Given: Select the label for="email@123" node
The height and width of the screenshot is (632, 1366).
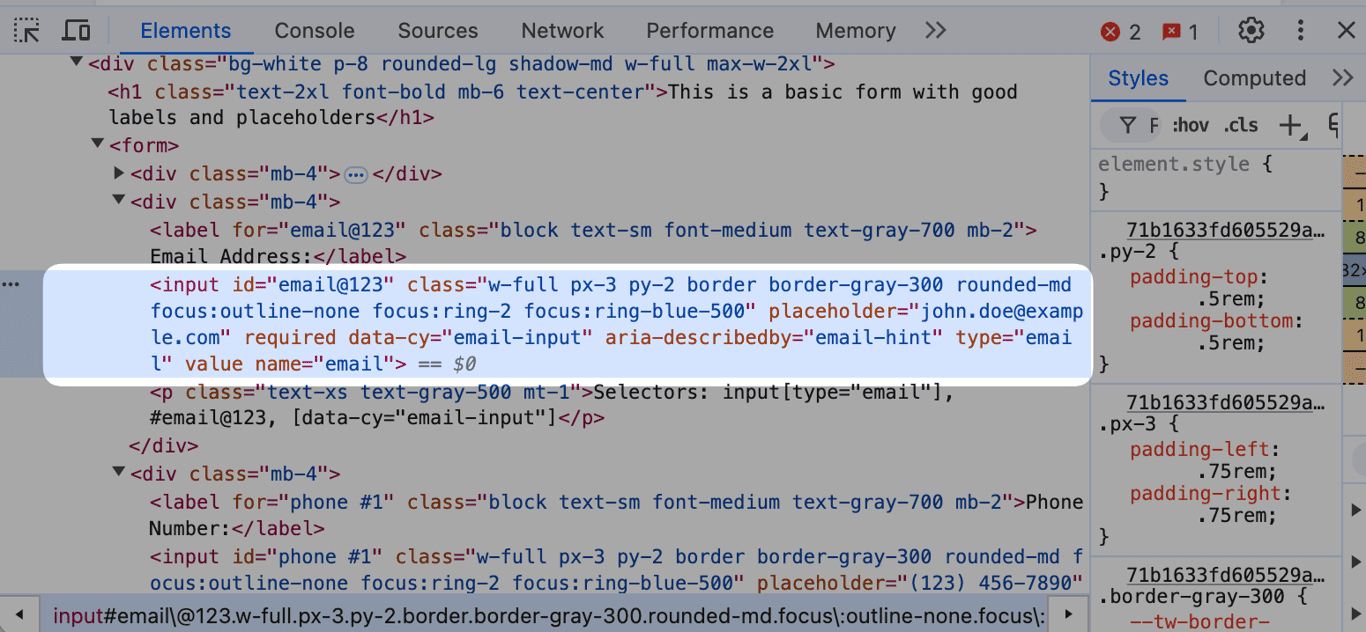Looking at the screenshot, I should 593,243.
